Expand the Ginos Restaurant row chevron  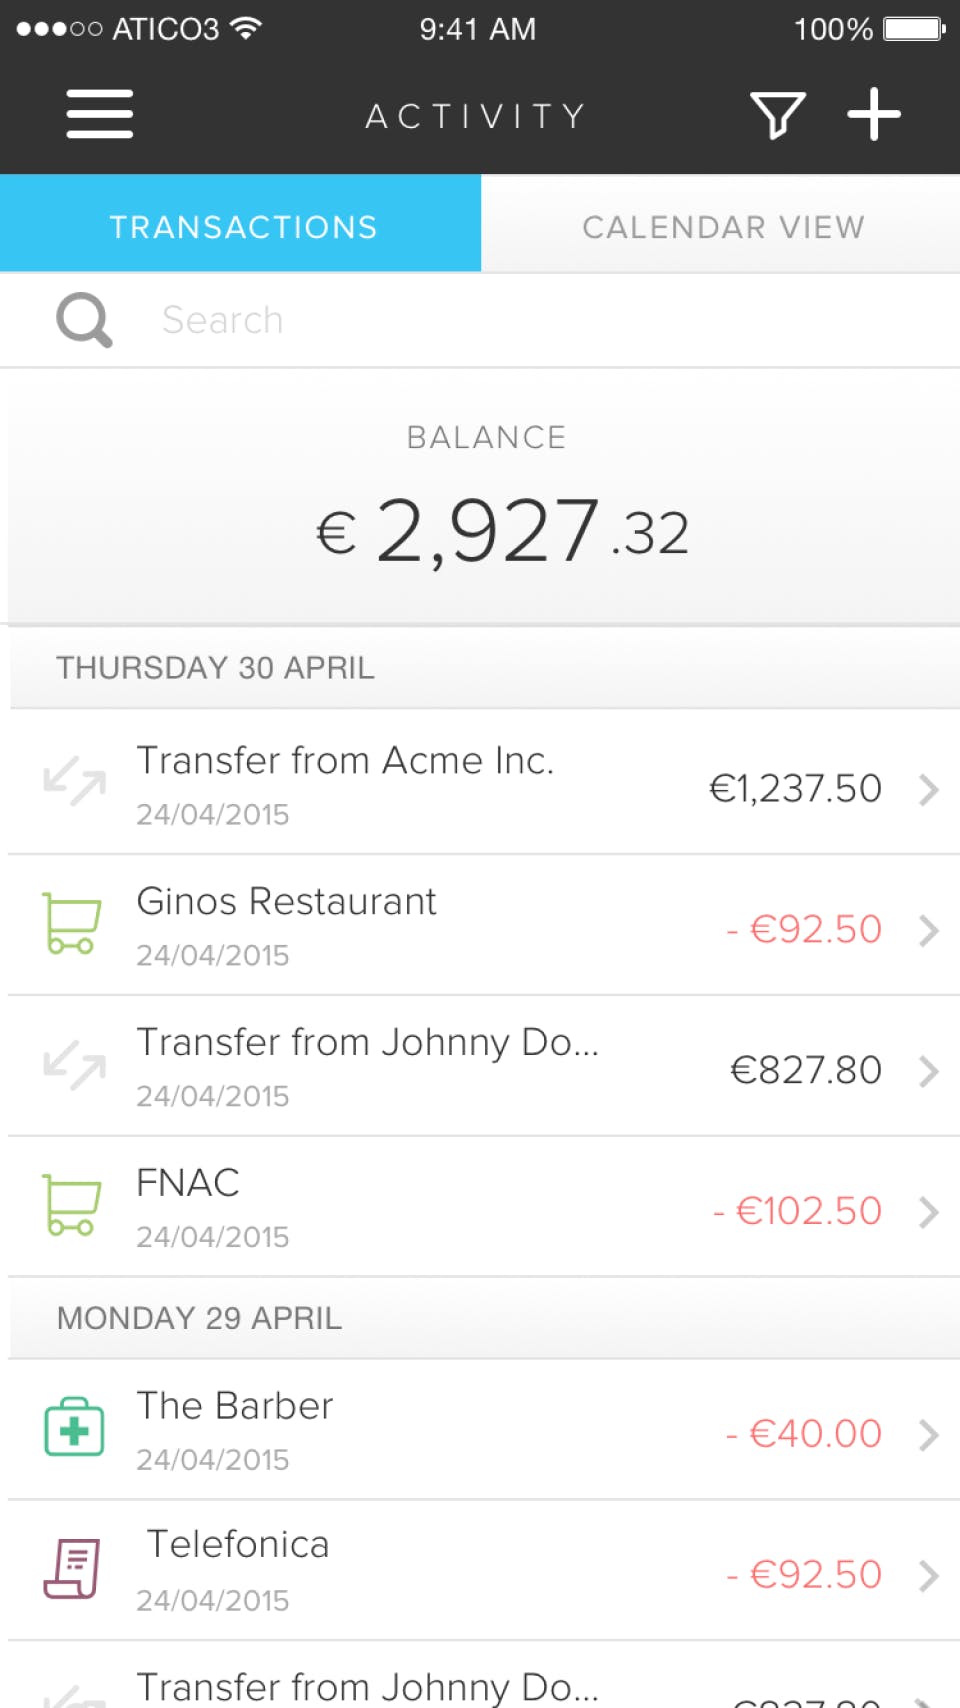[x=929, y=931]
